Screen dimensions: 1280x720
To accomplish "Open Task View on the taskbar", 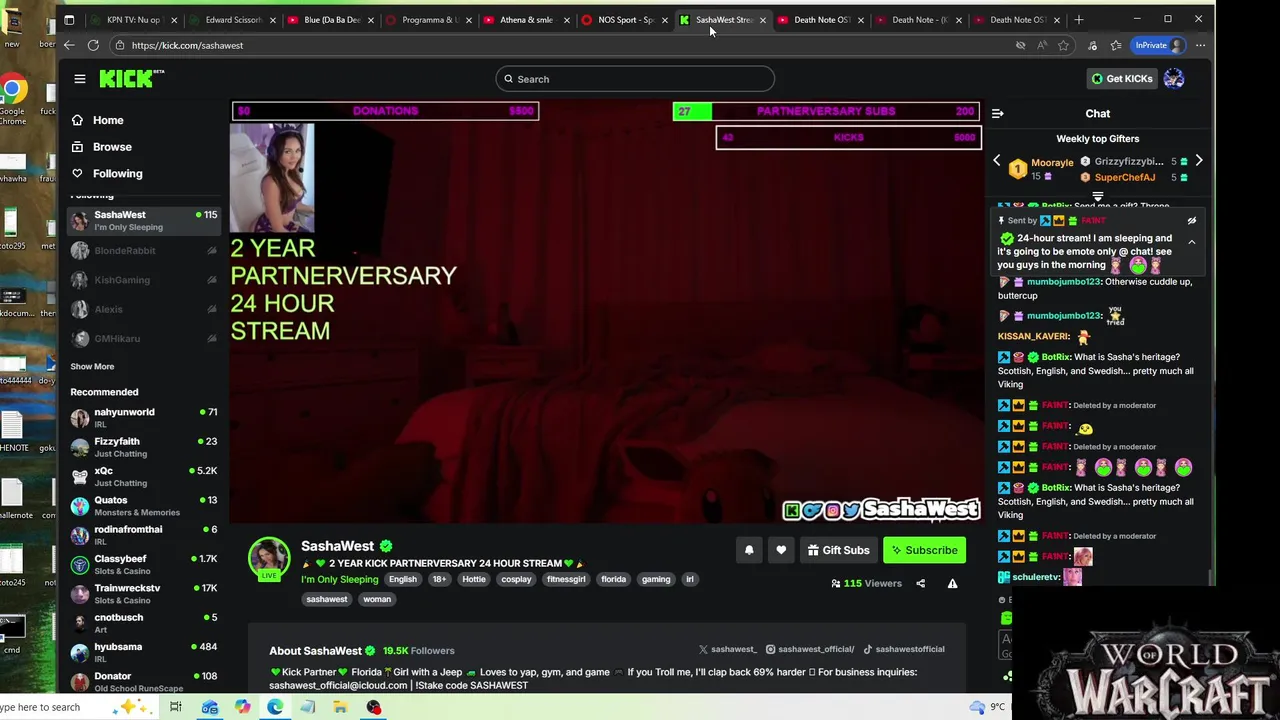I will 175,707.
